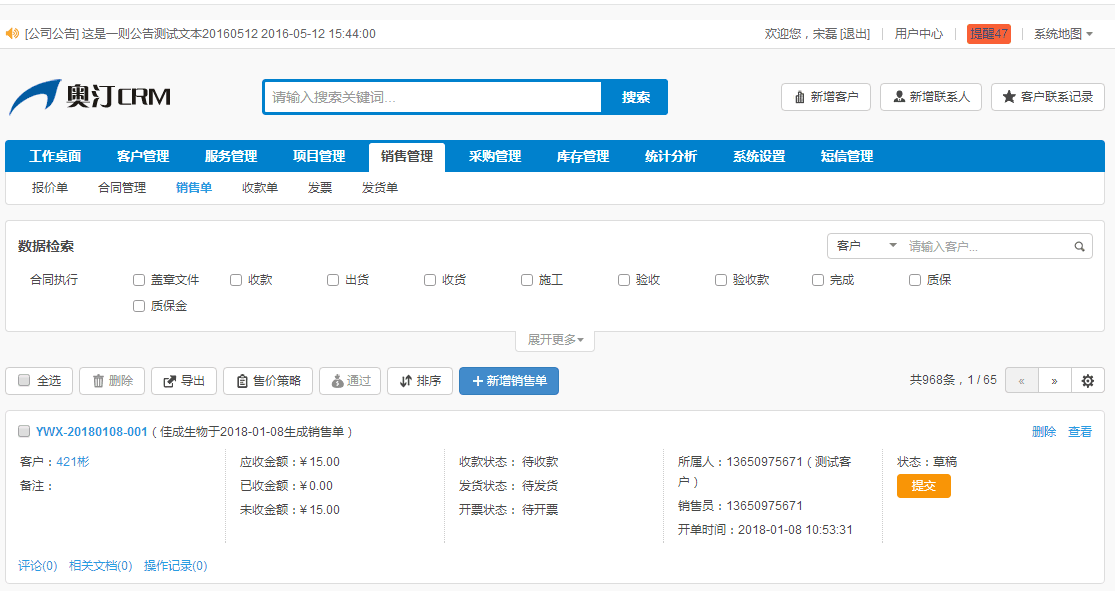Go to next page arrow »

(1054, 381)
